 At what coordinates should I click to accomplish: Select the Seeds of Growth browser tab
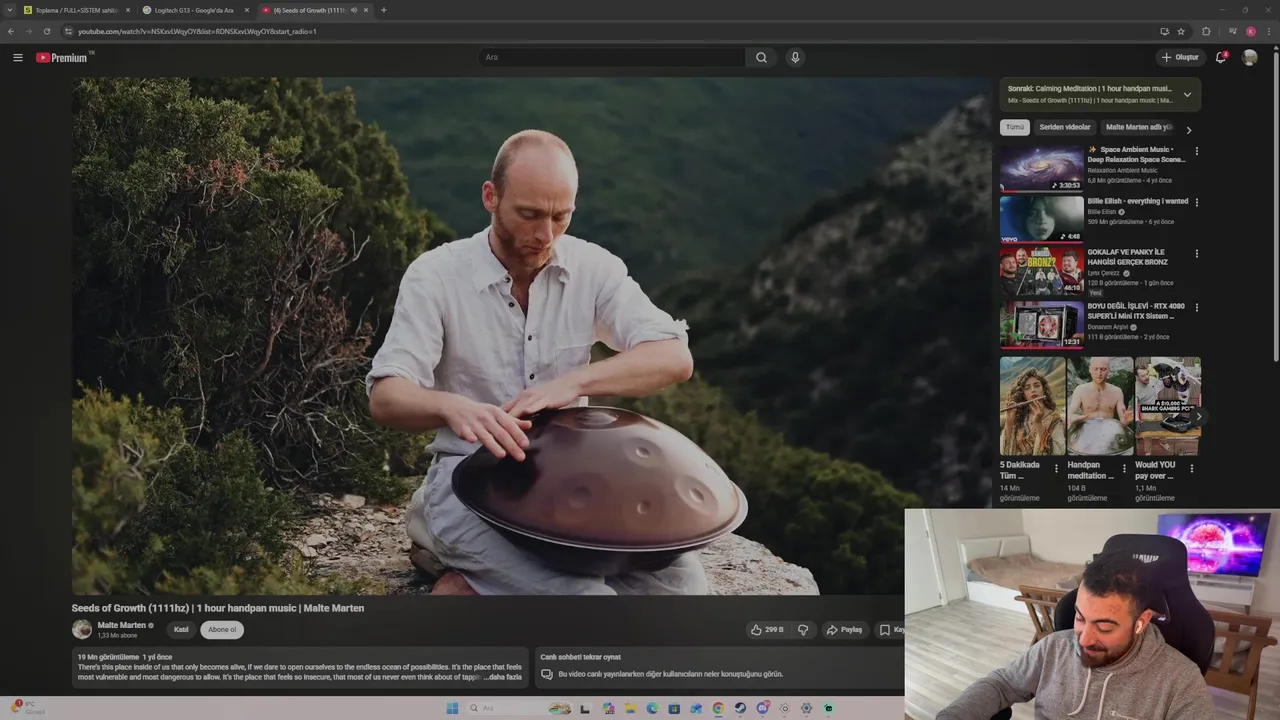[315, 10]
